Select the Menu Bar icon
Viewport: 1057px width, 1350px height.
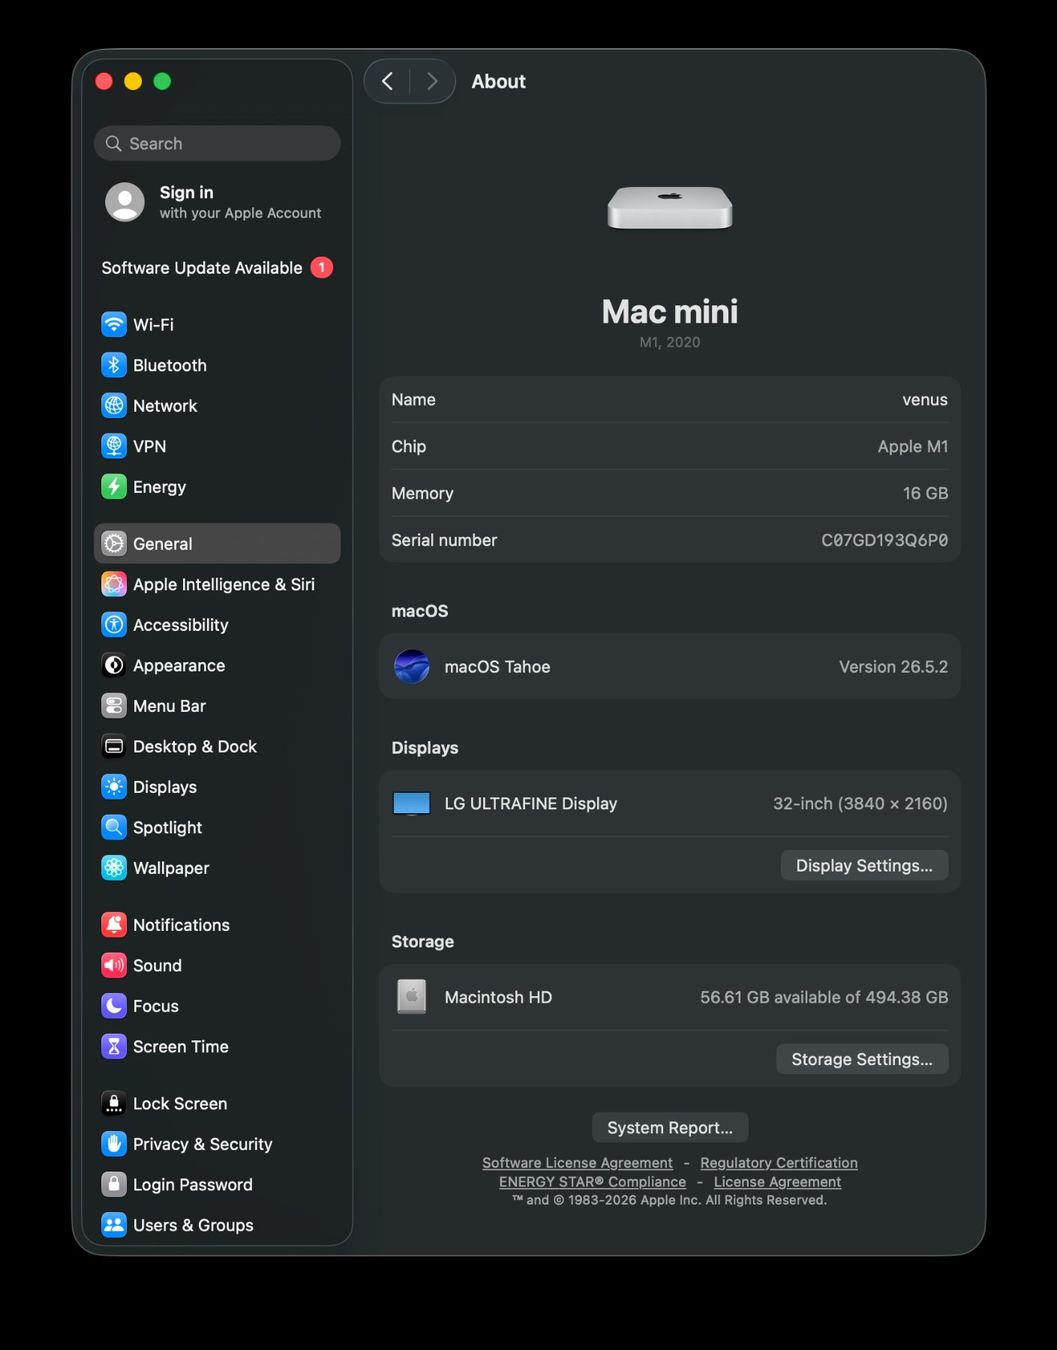(x=114, y=705)
